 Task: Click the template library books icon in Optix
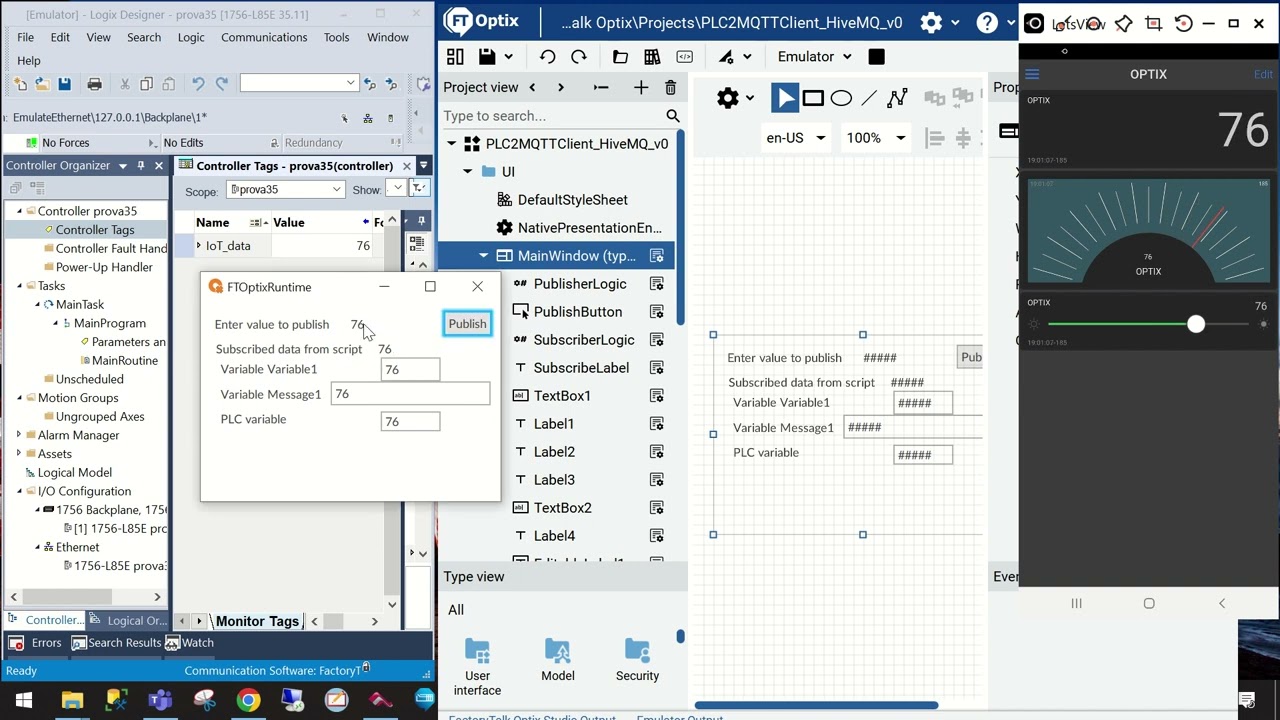click(652, 57)
